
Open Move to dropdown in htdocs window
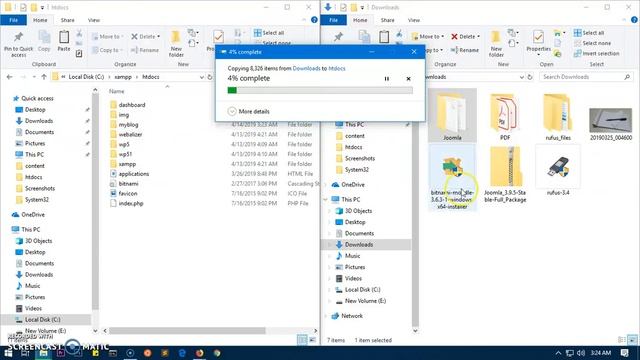[x=107, y=36]
